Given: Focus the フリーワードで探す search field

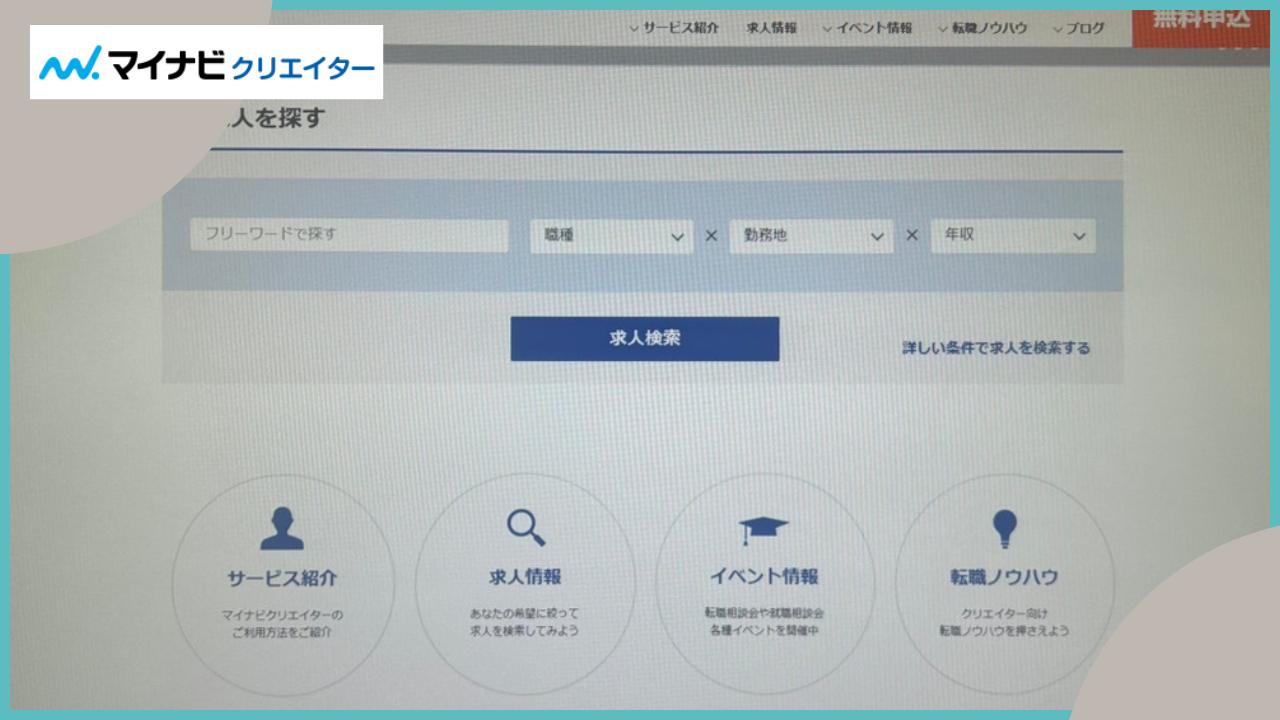Looking at the screenshot, I should 349,235.
